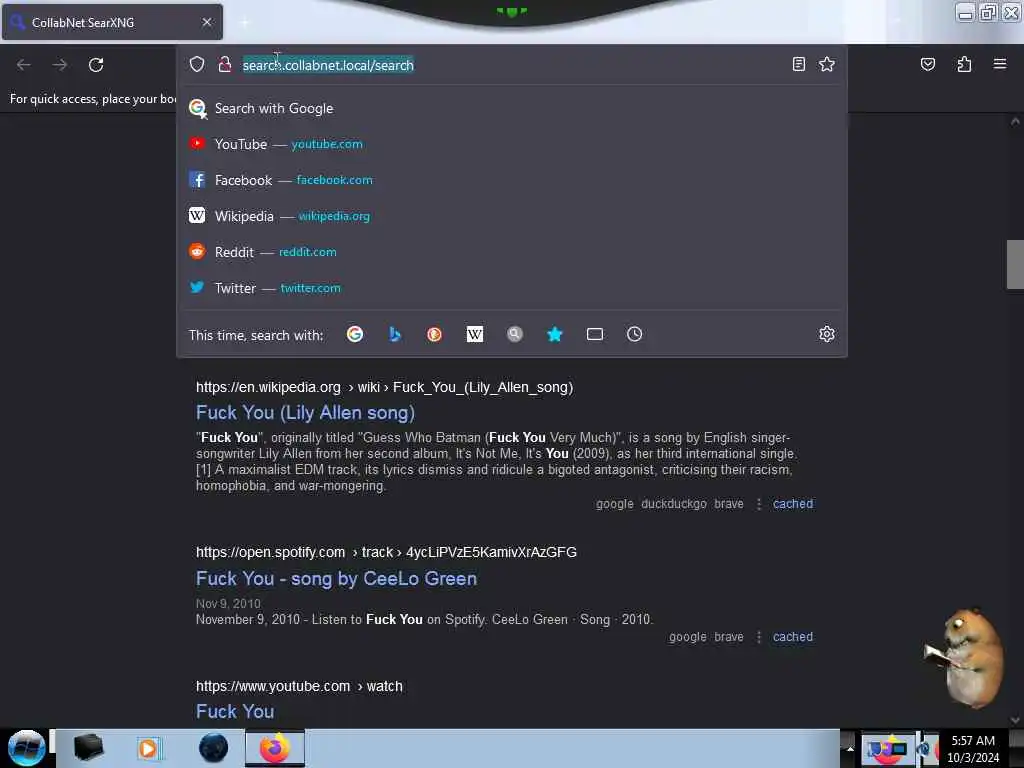Open Firefox in the taskbar
The width and height of the screenshot is (1024, 768).
coord(275,748)
